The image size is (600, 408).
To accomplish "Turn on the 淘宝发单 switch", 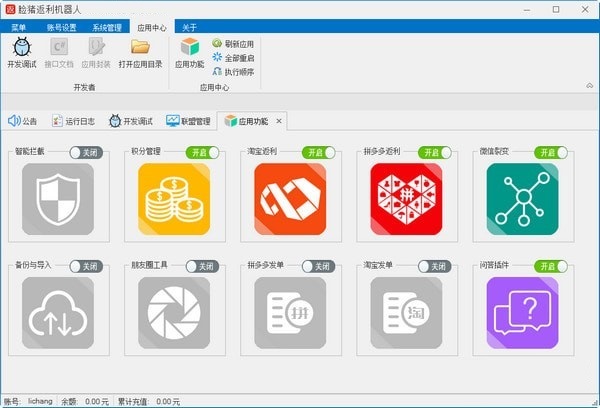I will click(435, 266).
